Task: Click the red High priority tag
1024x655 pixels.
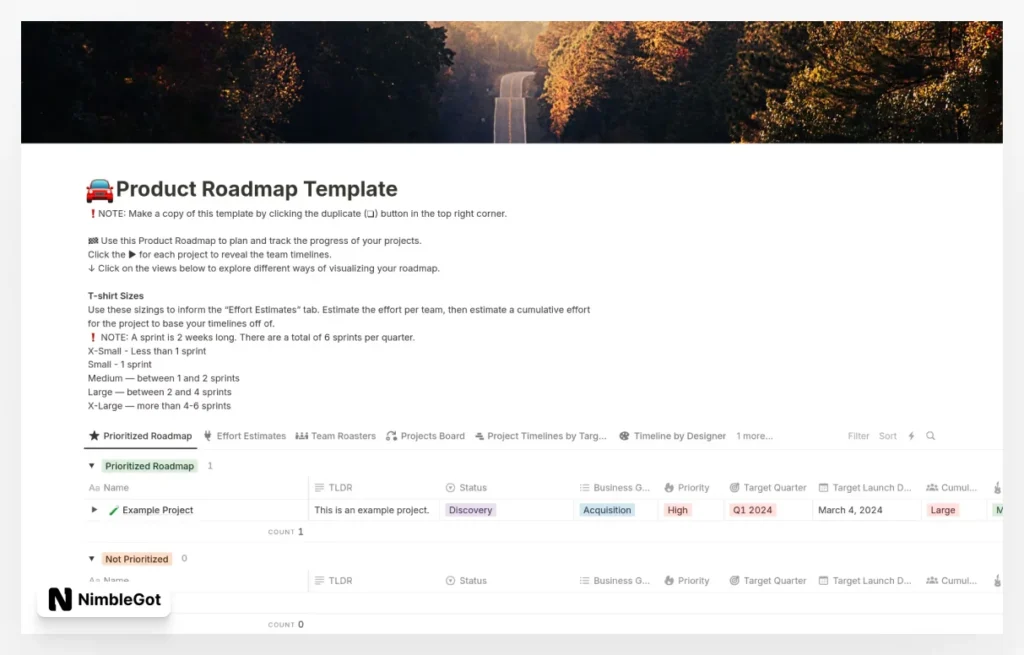Action: 677,510
